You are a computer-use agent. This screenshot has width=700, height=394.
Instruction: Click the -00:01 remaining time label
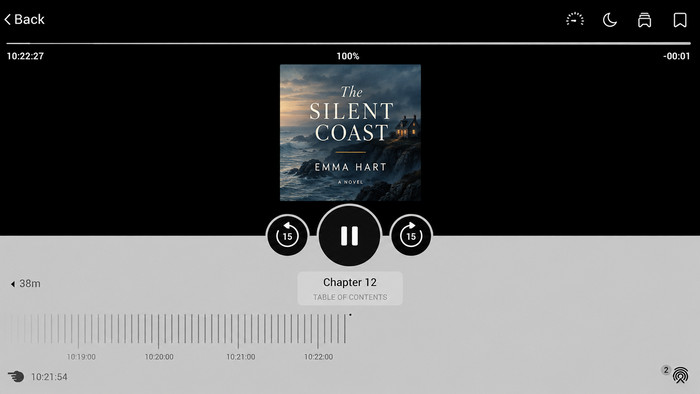[676, 56]
